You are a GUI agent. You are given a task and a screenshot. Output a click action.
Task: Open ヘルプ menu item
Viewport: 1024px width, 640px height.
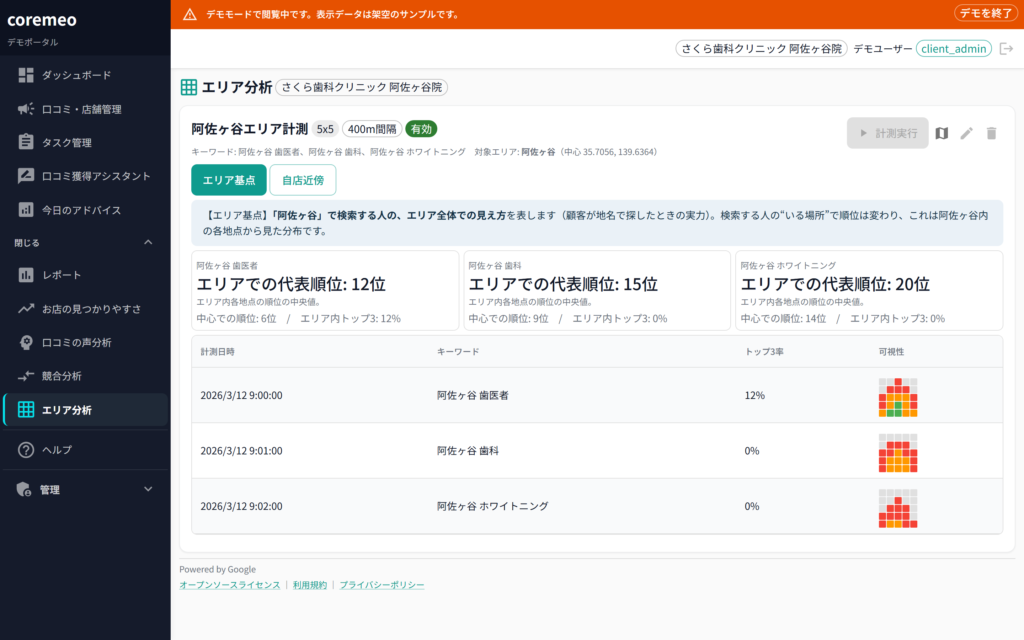[86, 450]
